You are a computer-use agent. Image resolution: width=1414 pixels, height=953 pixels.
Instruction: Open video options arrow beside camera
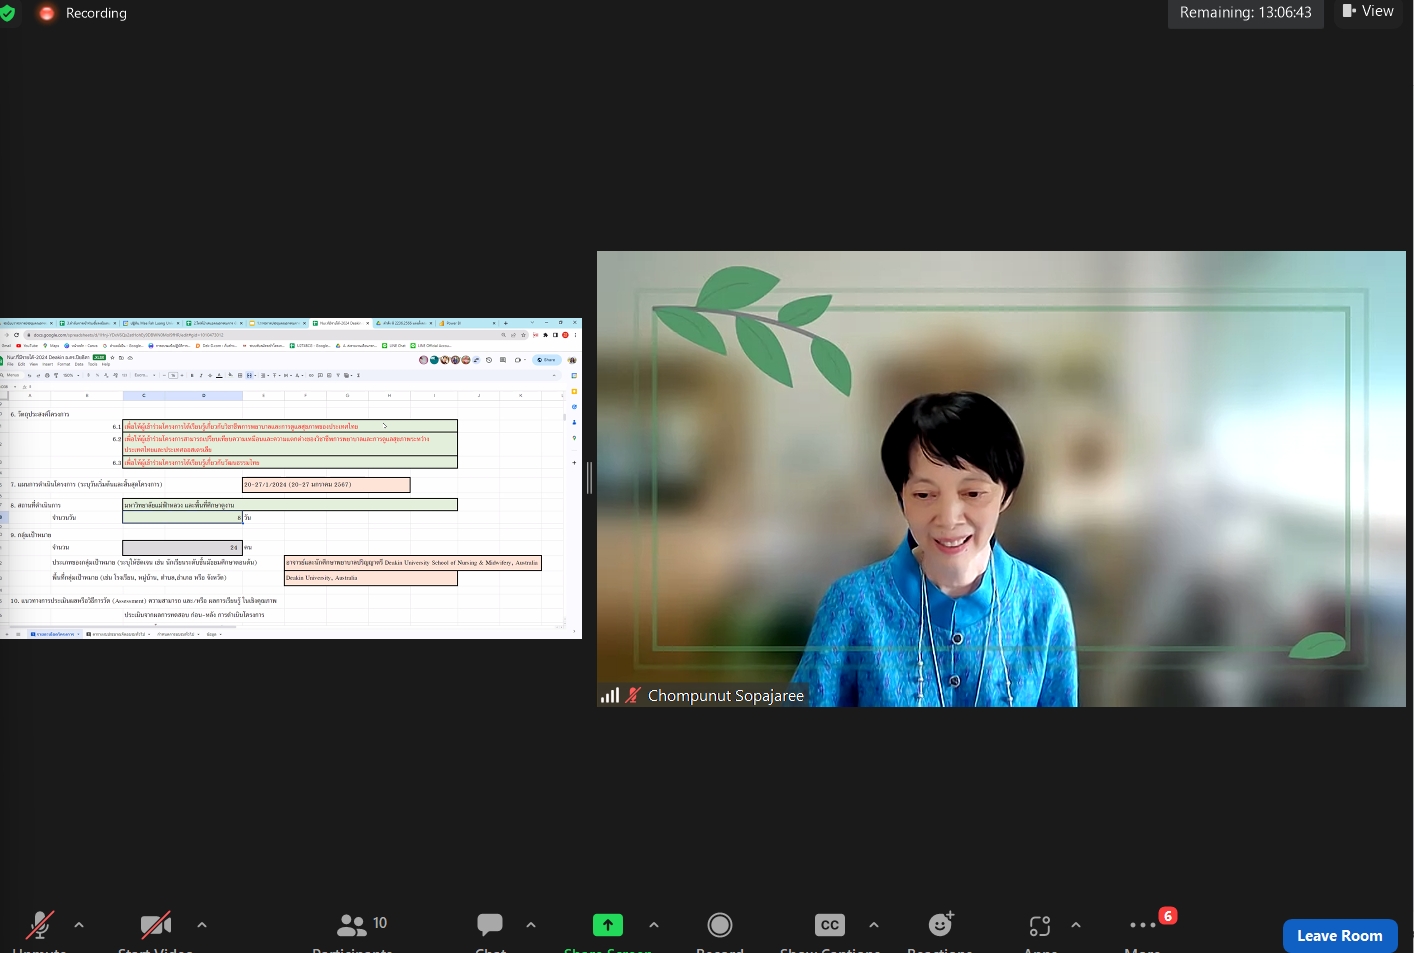pyautogui.click(x=202, y=925)
